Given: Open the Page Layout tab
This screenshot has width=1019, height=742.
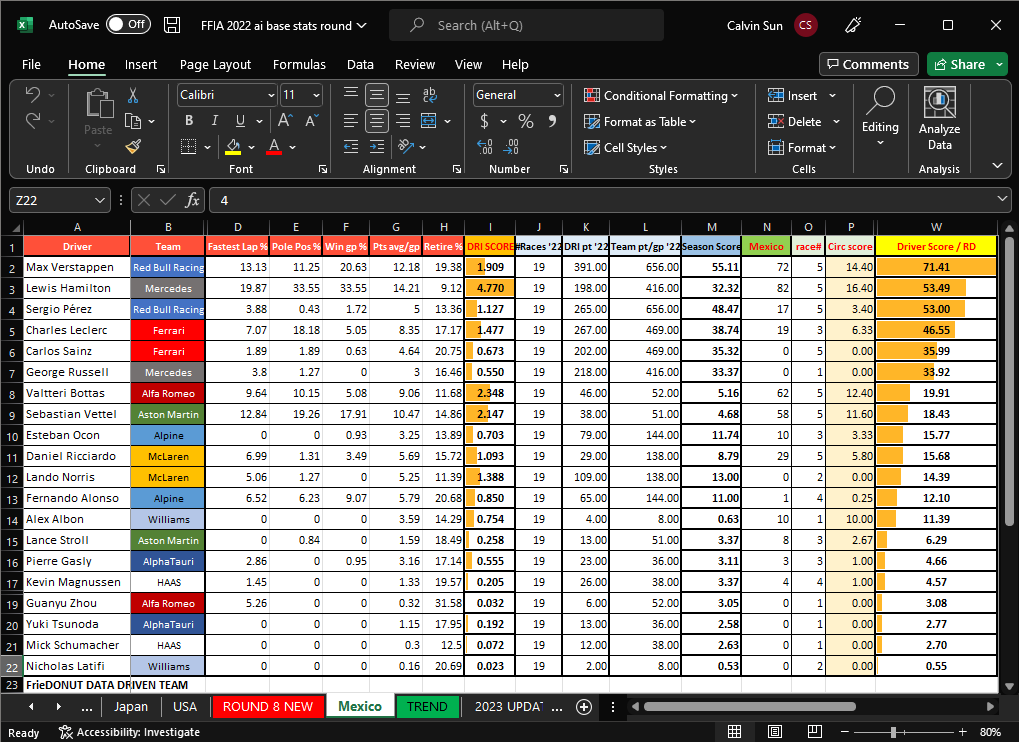Looking at the screenshot, I should tap(215, 64).
